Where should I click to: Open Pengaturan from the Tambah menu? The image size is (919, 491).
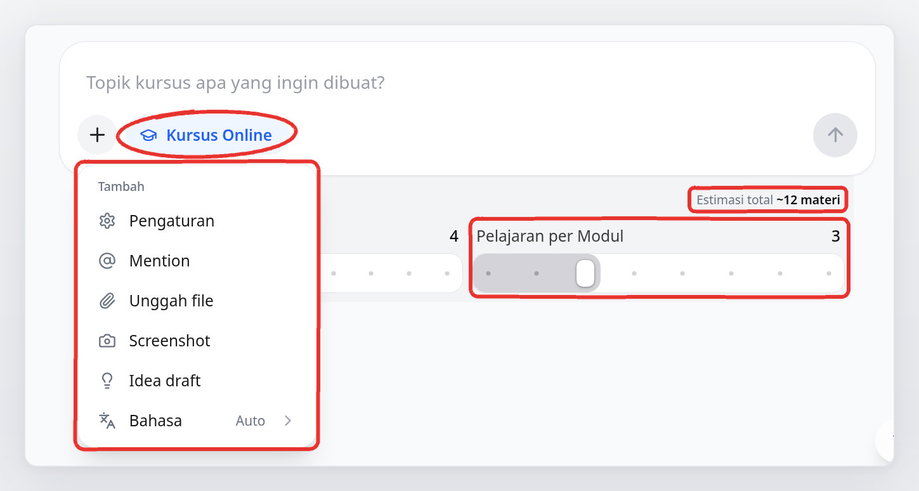197,221
